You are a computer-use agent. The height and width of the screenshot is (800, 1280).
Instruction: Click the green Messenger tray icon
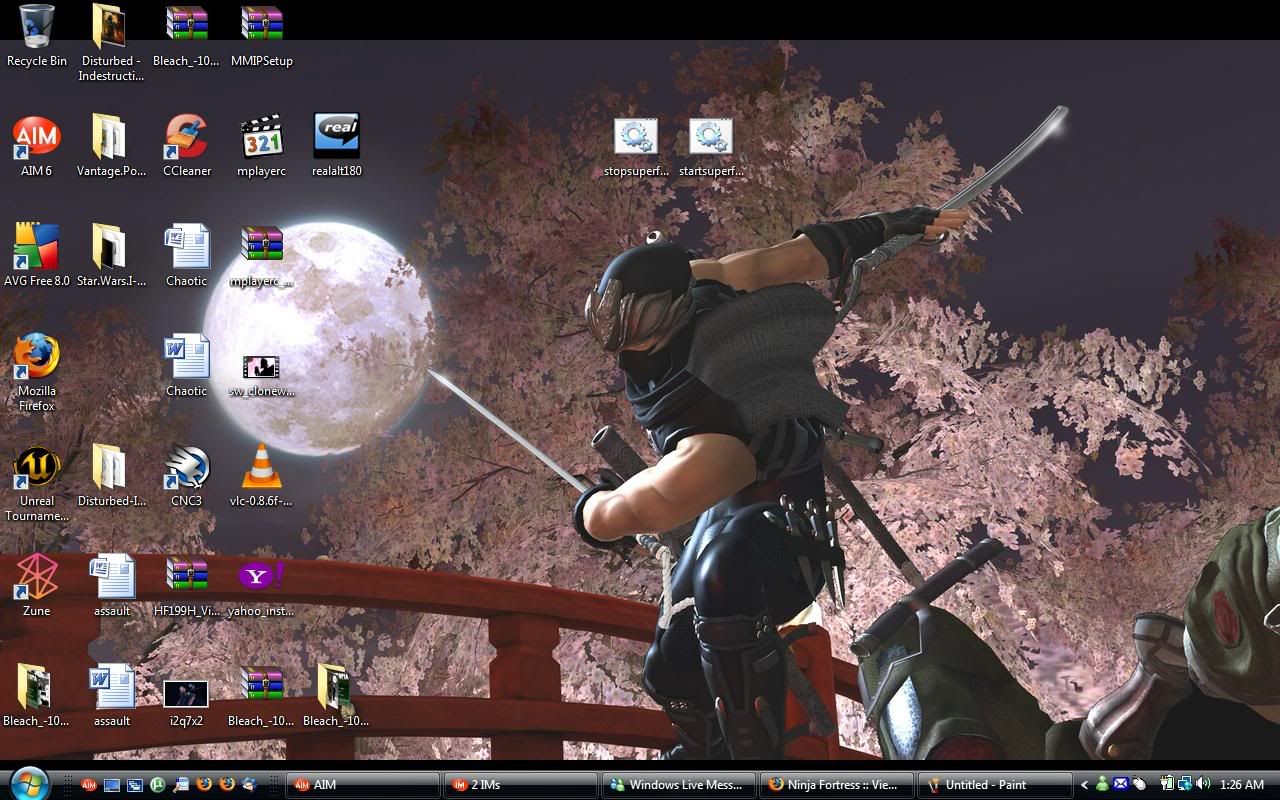point(1103,785)
